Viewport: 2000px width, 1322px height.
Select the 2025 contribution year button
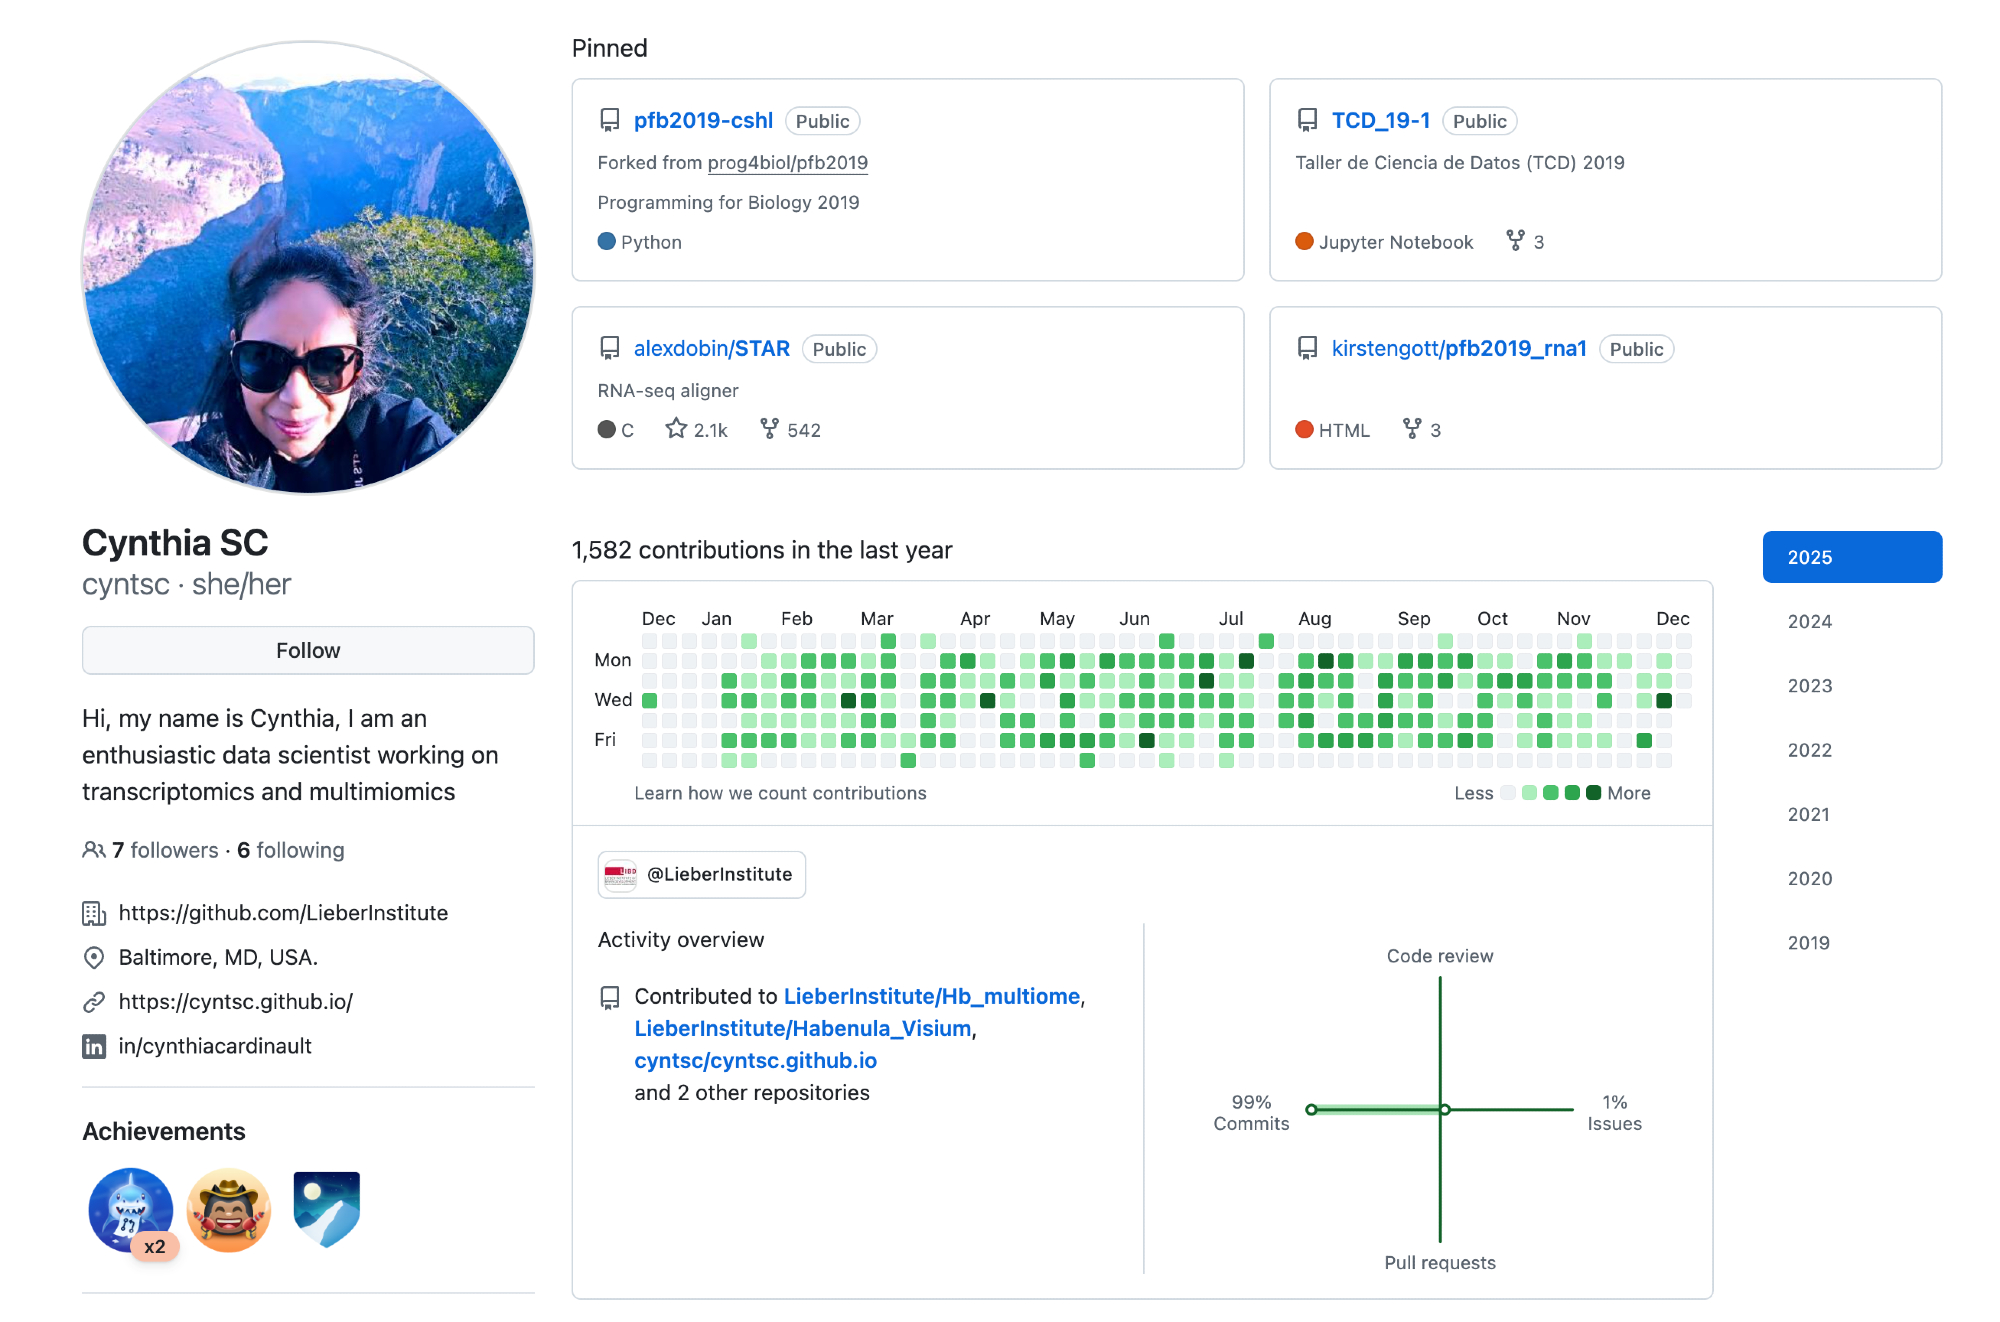coord(1851,557)
